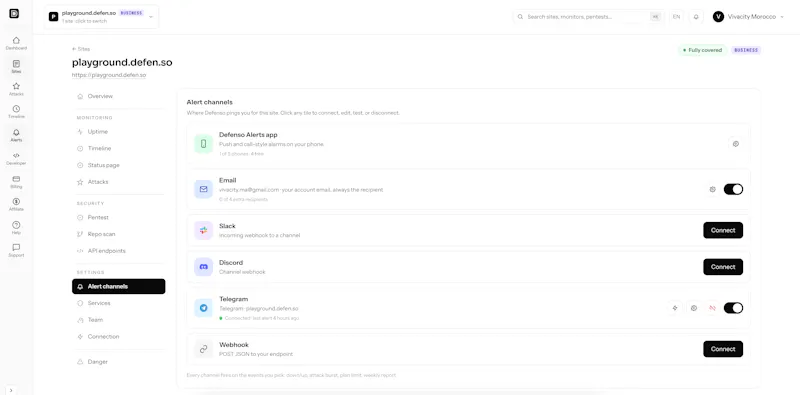Click the Defenso logo in the top-left corner

(x=14, y=14)
